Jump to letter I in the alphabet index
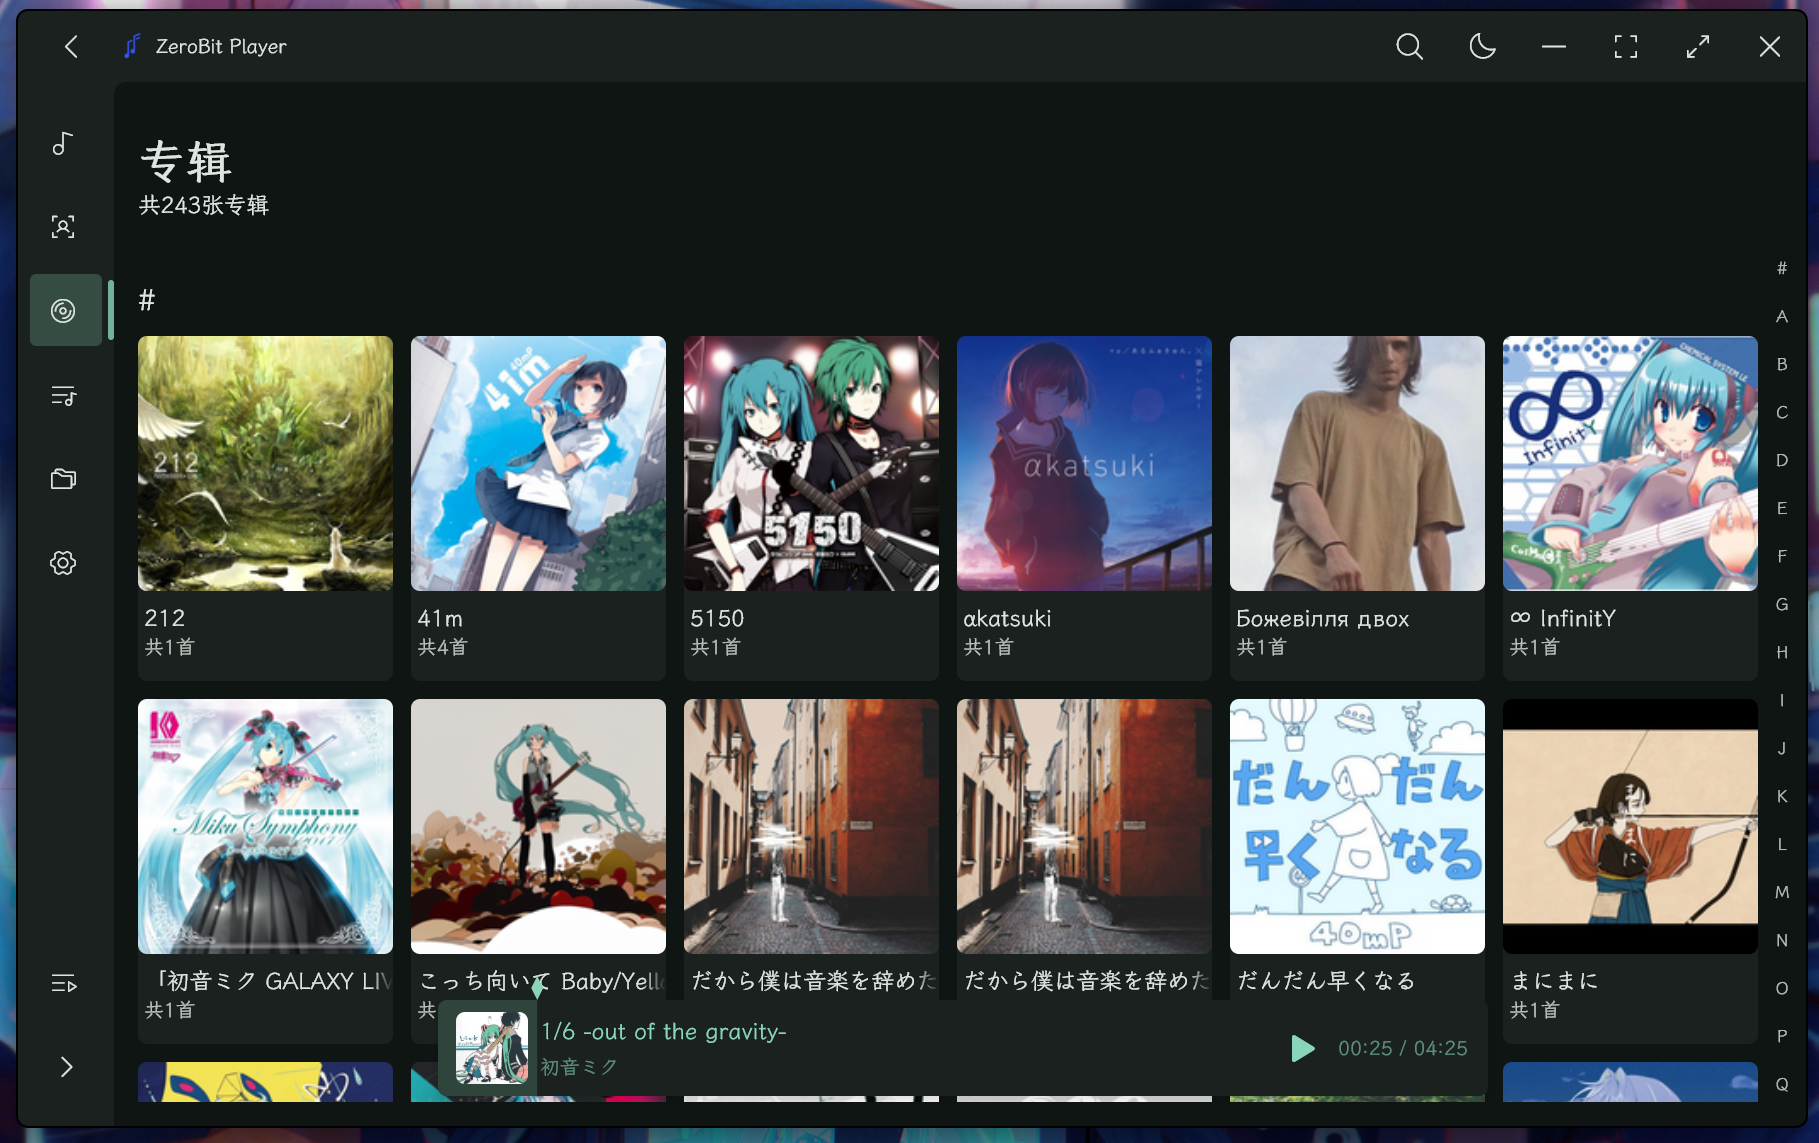The height and width of the screenshot is (1143, 1819). click(1782, 700)
